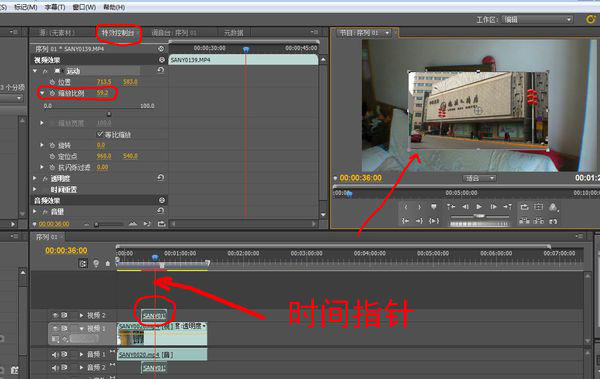Open the 元数据 metadata tab
The width and height of the screenshot is (600, 379).
coord(233,33)
